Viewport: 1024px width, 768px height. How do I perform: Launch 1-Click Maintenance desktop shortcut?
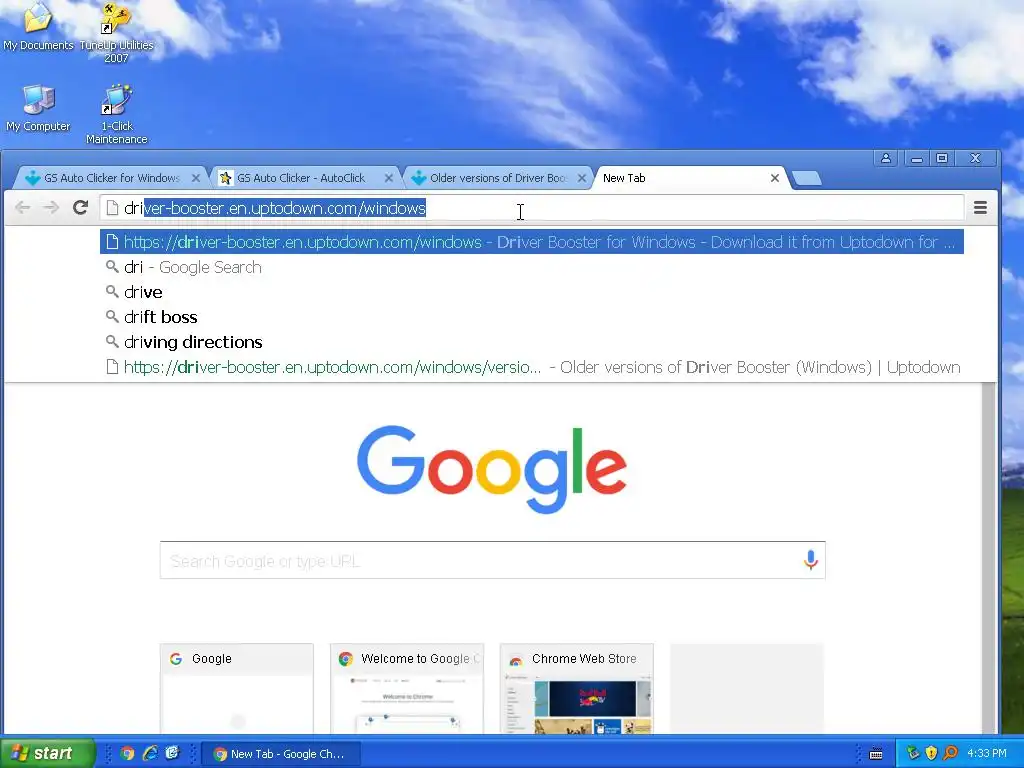pyautogui.click(x=116, y=114)
